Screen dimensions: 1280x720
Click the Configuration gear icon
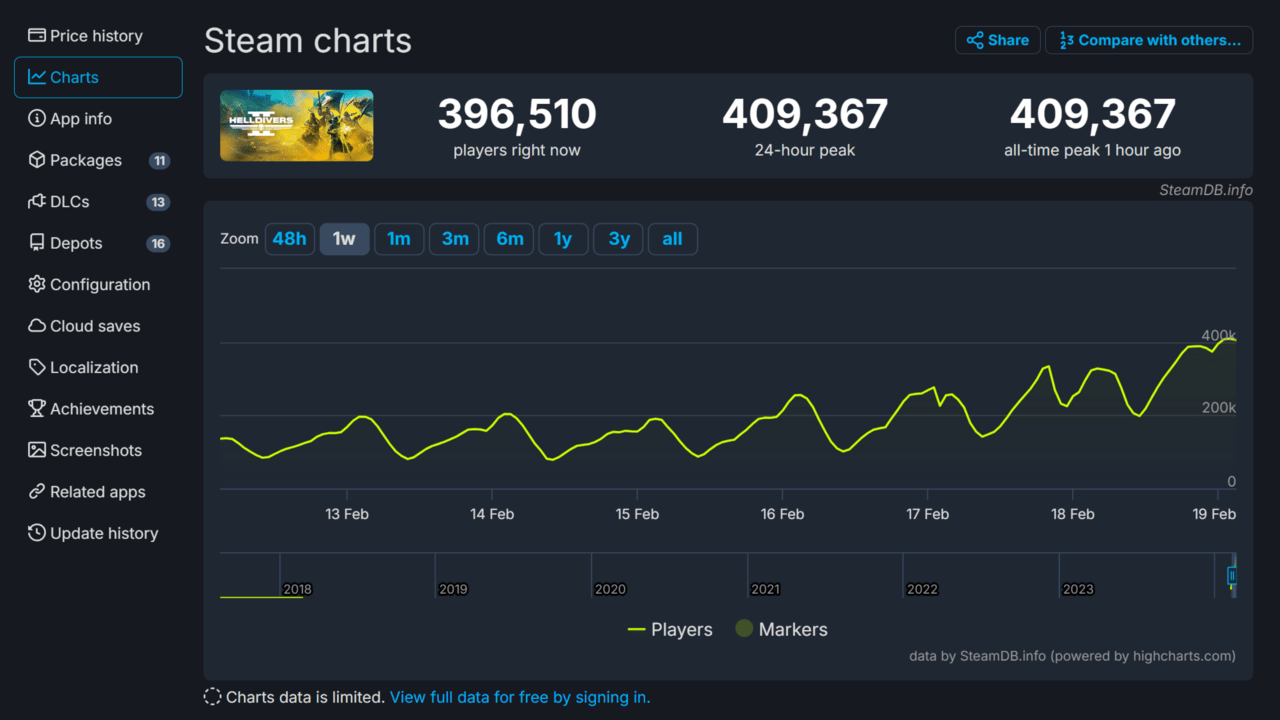tap(37, 285)
